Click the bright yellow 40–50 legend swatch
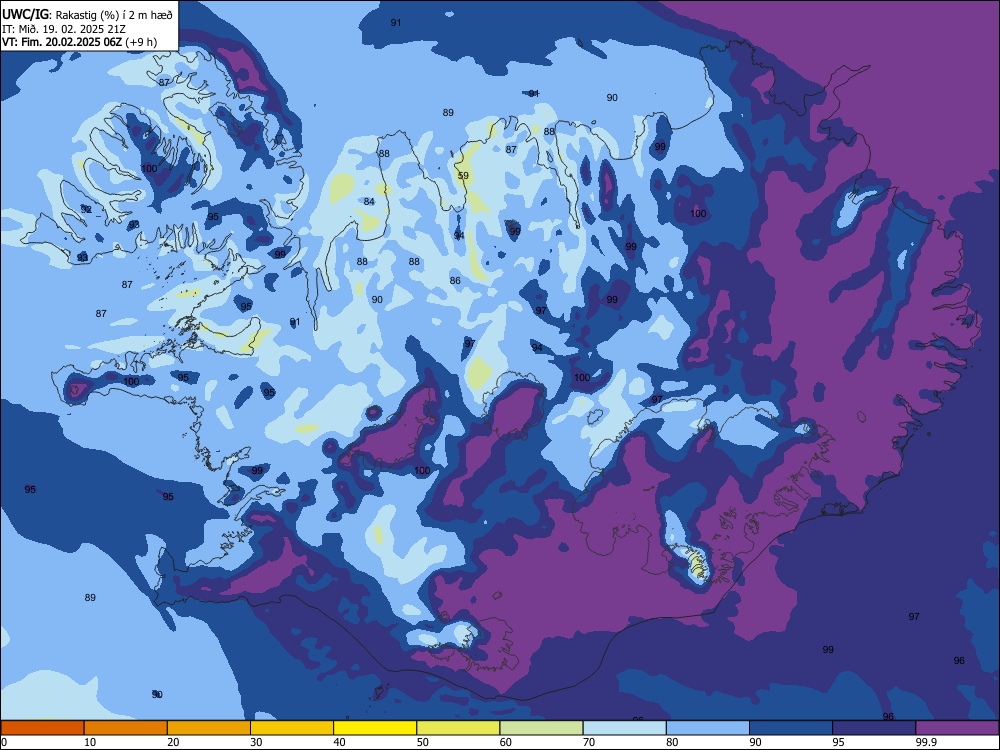This screenshot has height=750, width=1000. point(375,728)
